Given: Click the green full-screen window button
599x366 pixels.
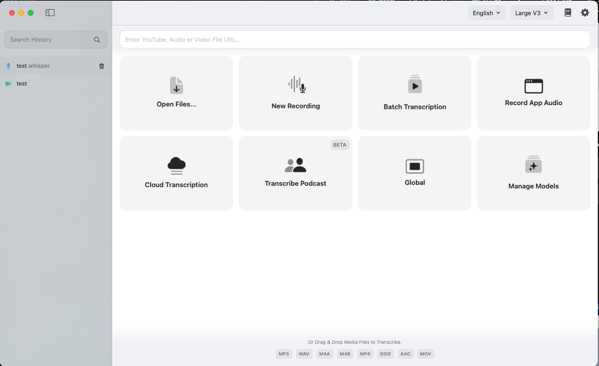Looking at the screenshot, I should (x=31, y=13).
